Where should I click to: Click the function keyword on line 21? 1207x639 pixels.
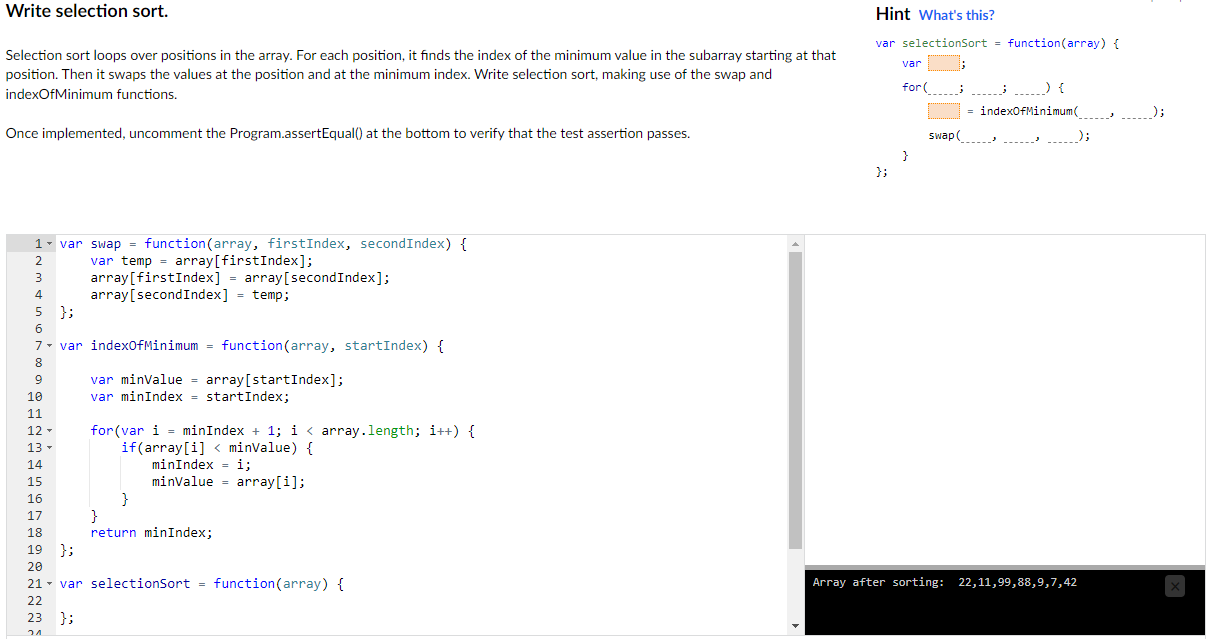[x=247, y=583]
